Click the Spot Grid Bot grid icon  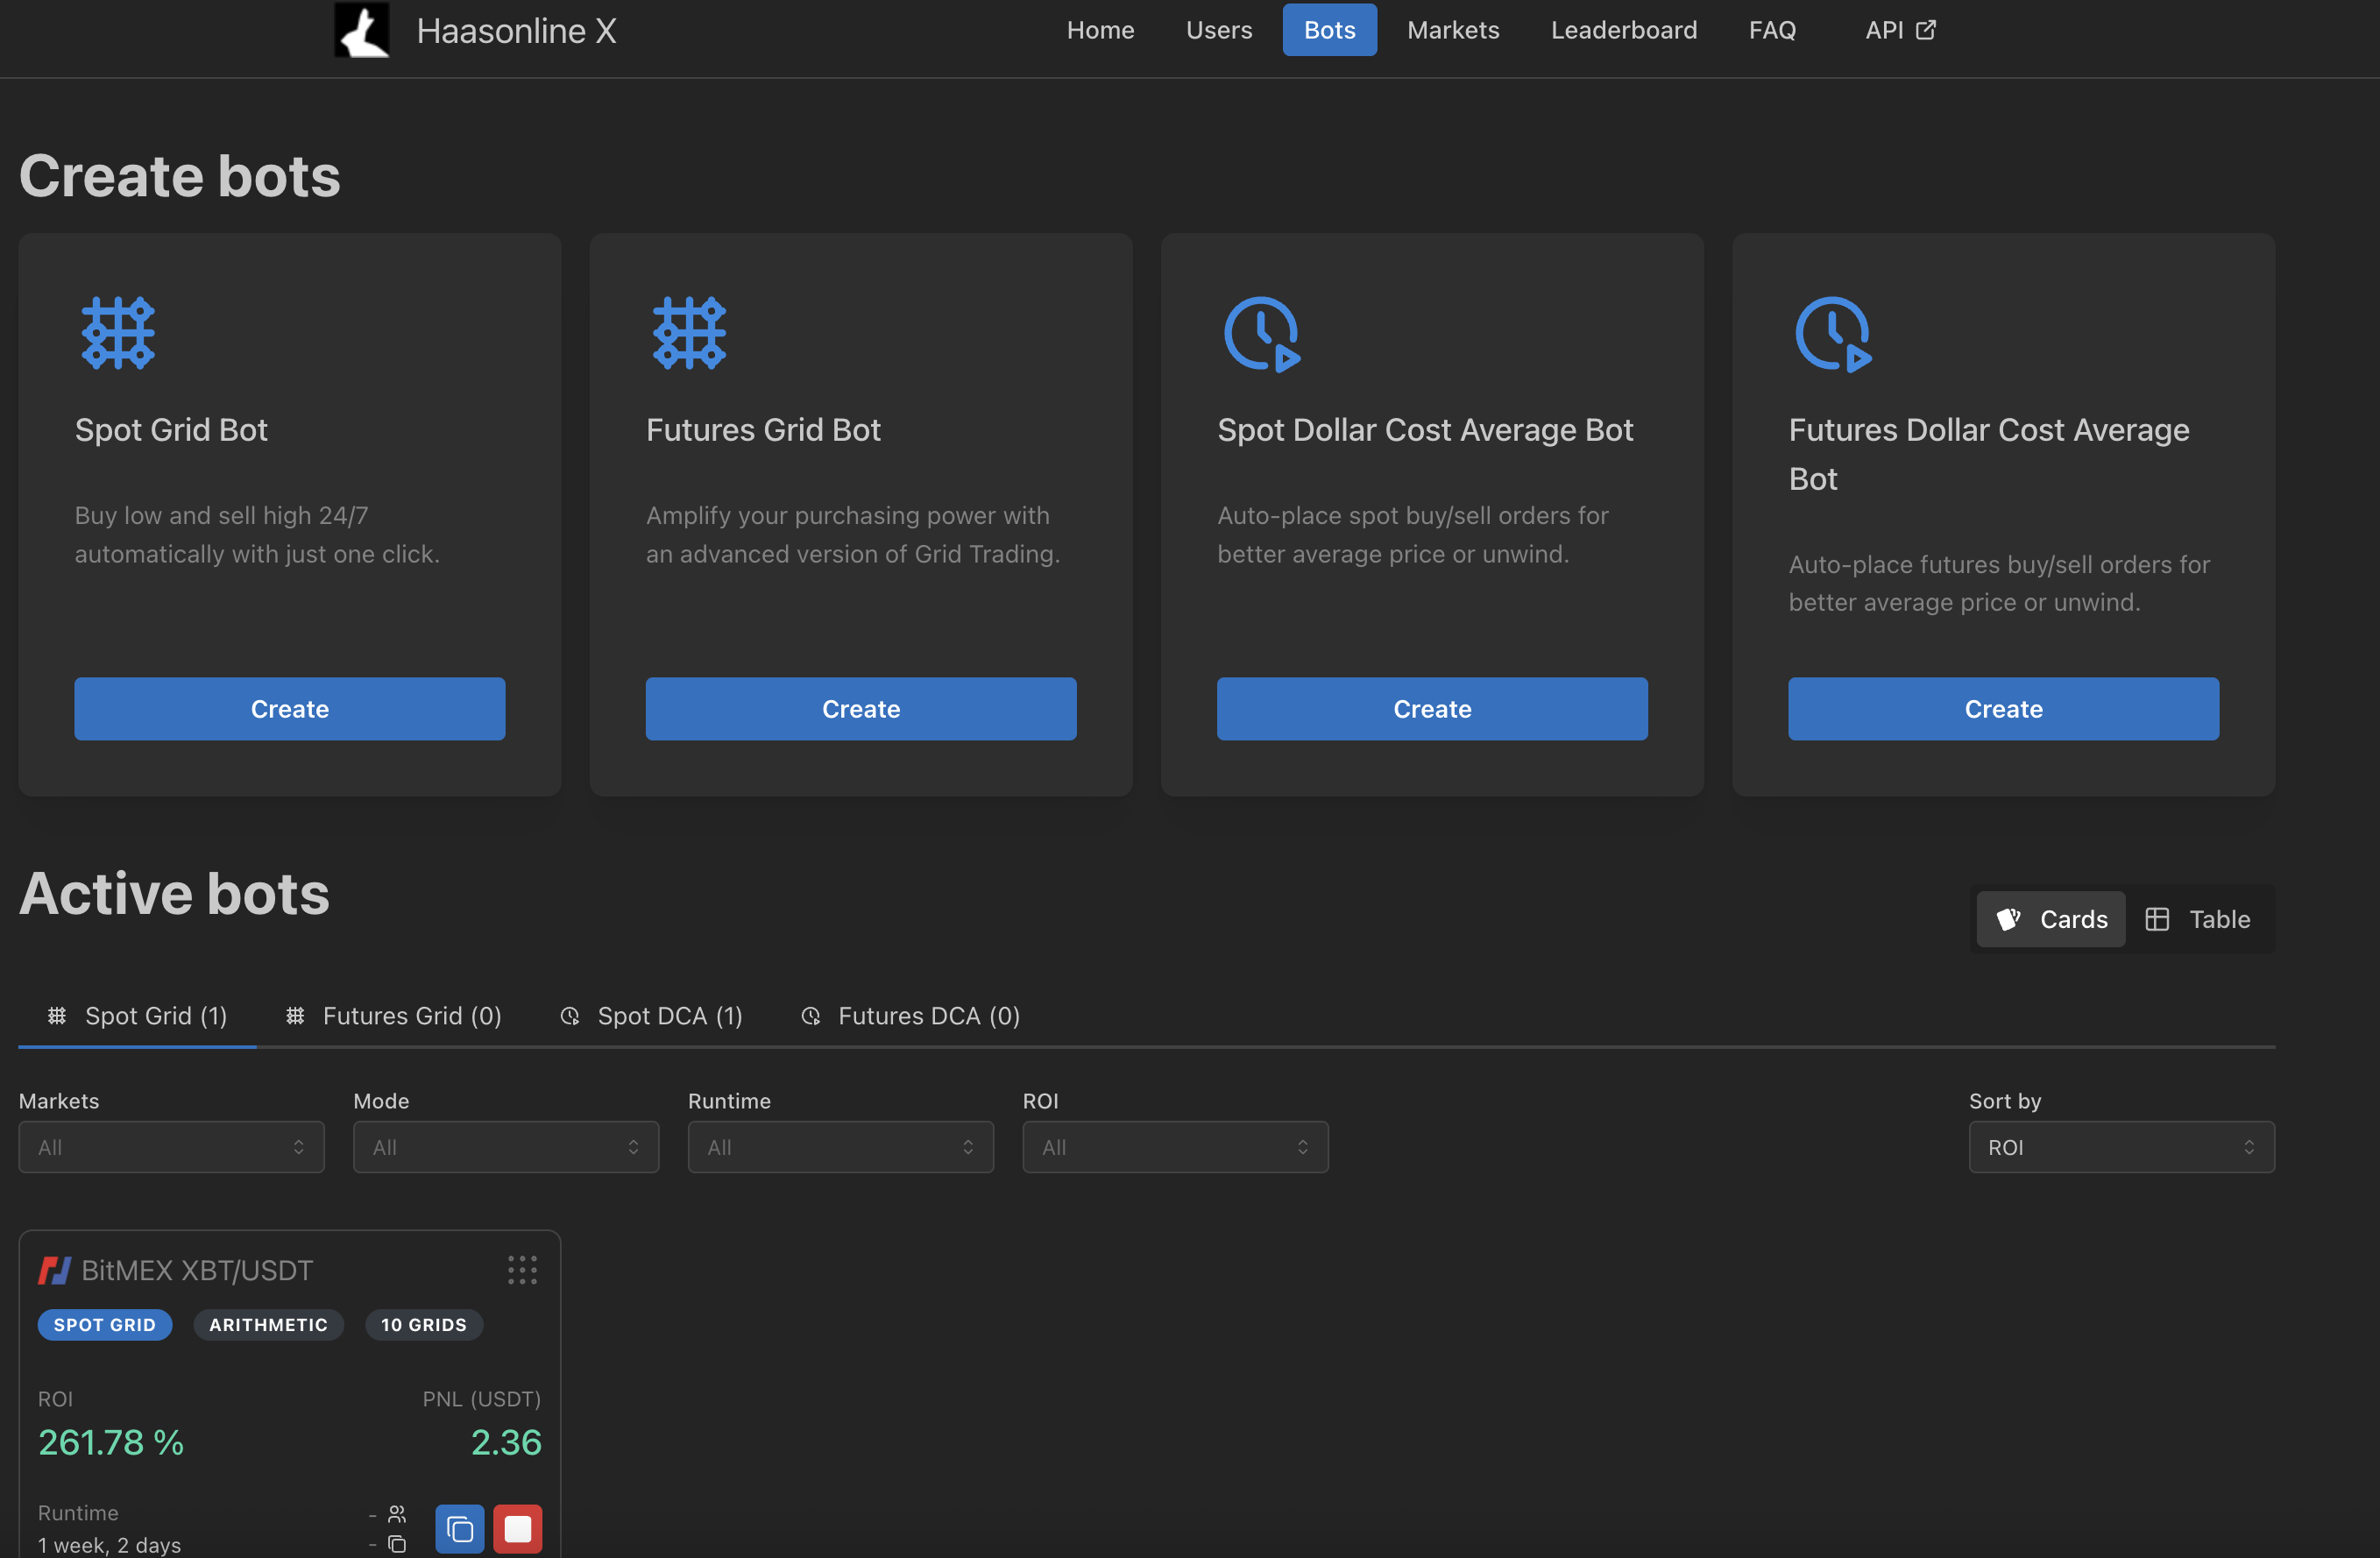point(117,333)
